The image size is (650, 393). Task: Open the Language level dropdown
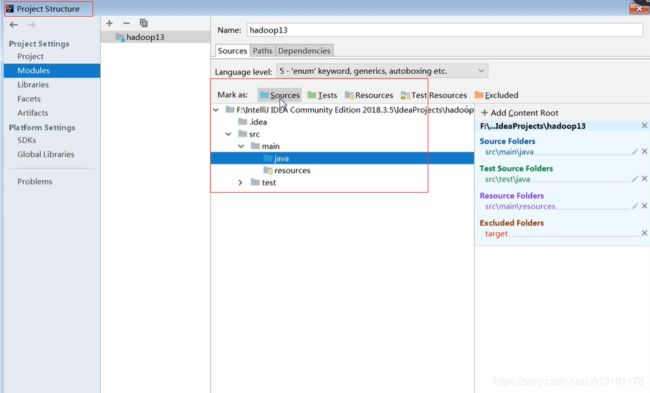coord(382,71)
